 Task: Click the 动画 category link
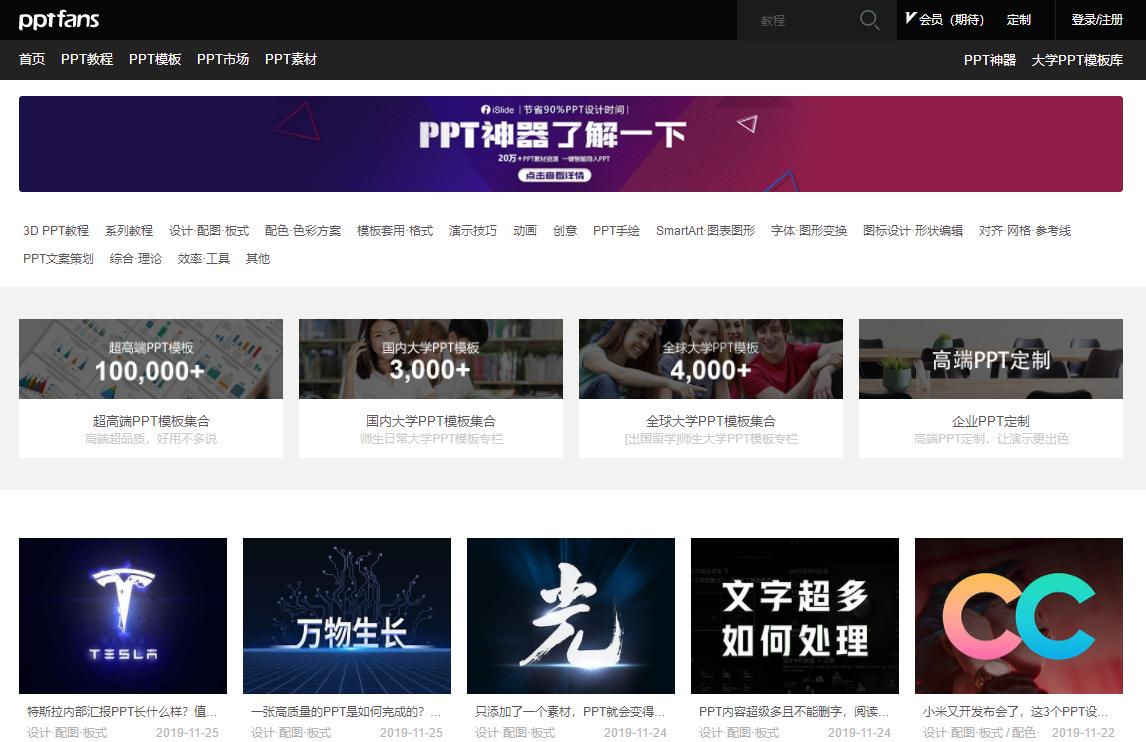[525, 230]
